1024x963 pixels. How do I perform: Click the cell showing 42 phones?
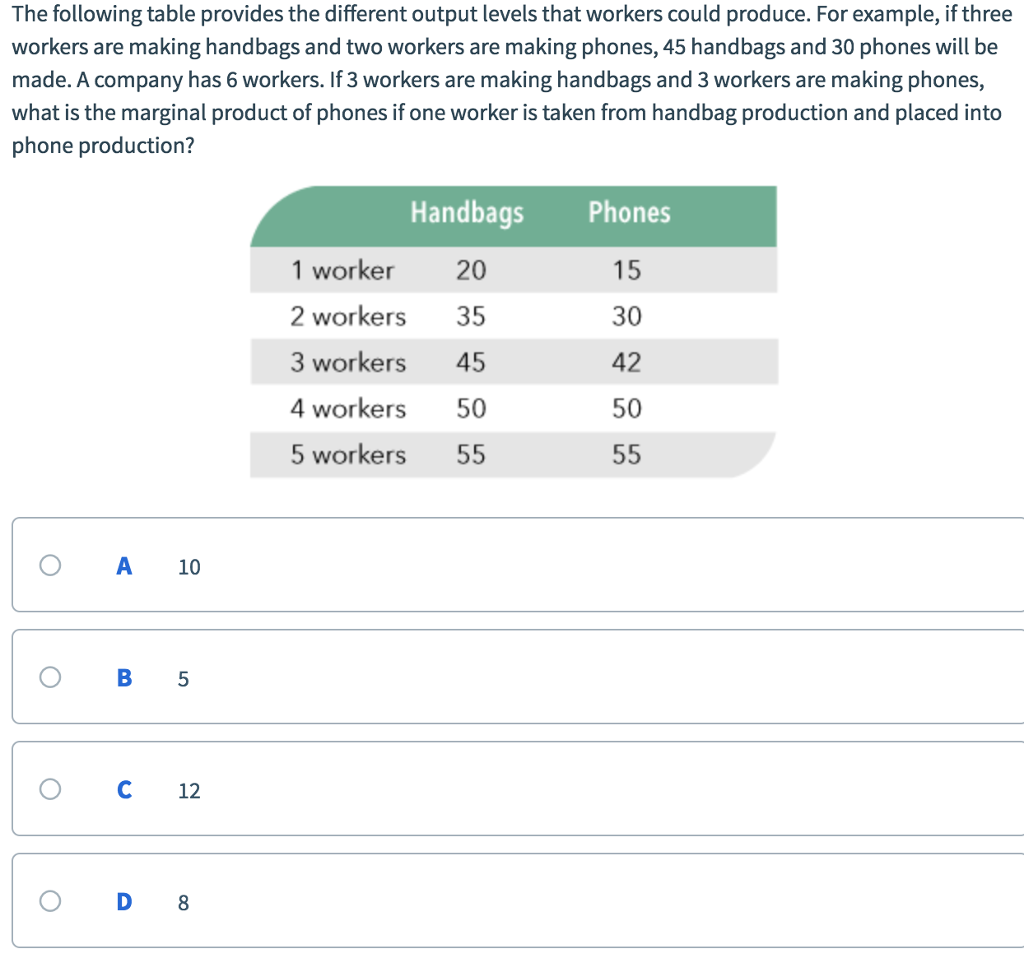629,362
